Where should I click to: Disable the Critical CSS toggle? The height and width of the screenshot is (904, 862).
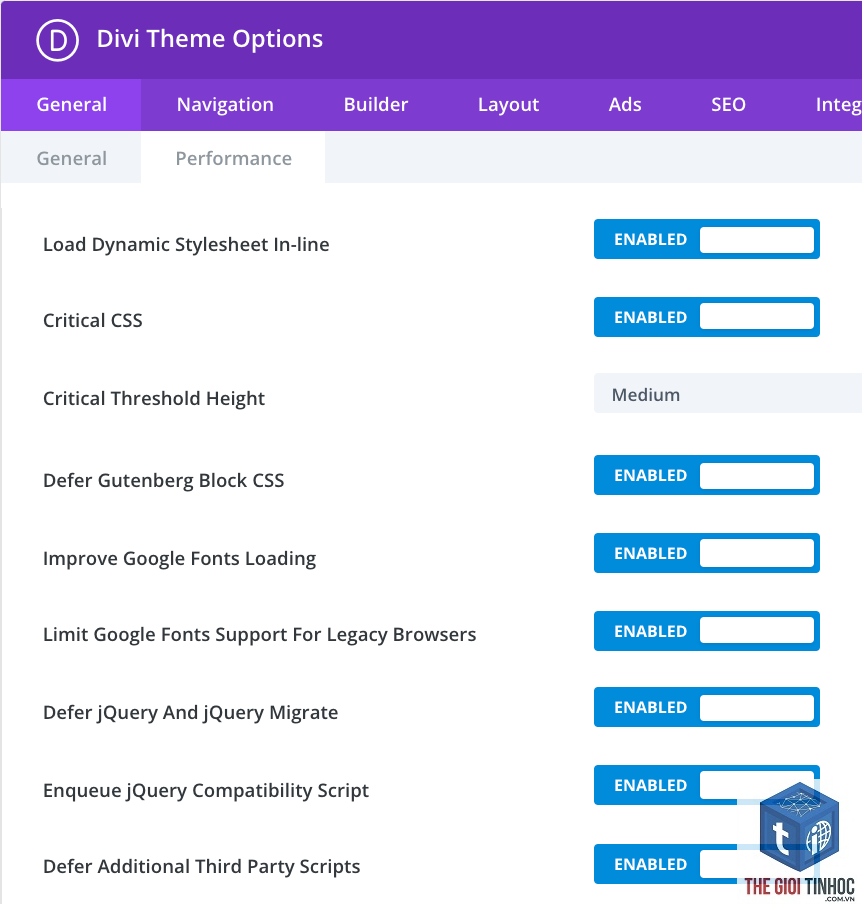tap(706, 317)
